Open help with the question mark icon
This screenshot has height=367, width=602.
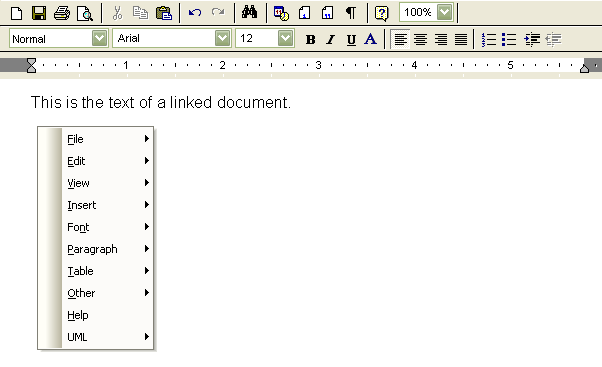point(382,13)
